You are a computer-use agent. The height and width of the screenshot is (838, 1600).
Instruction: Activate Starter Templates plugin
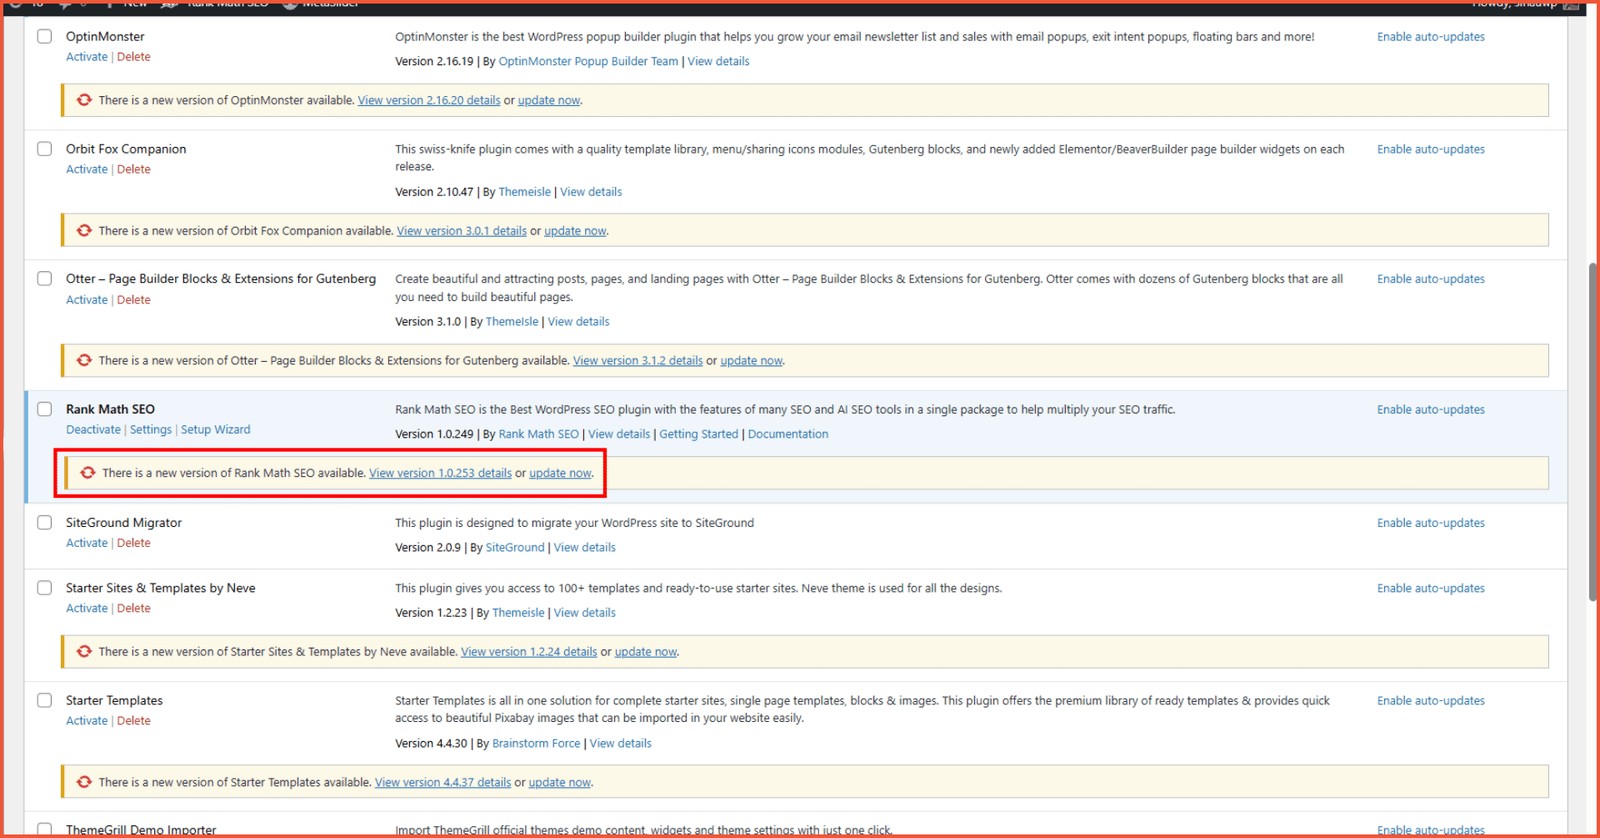point(87,721)
